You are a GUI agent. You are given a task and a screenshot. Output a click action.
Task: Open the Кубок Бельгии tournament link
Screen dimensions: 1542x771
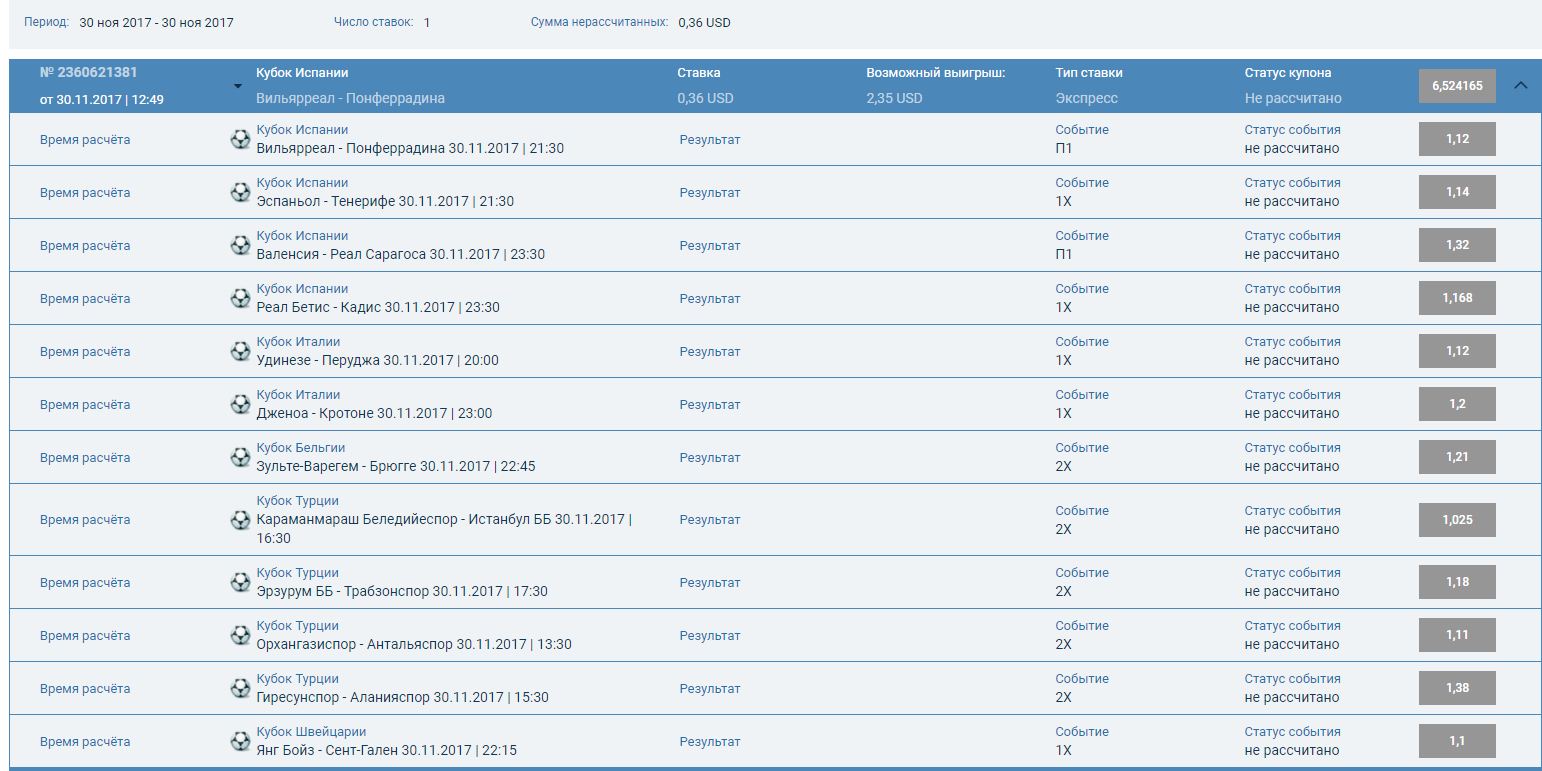click(x=300, y=448)
